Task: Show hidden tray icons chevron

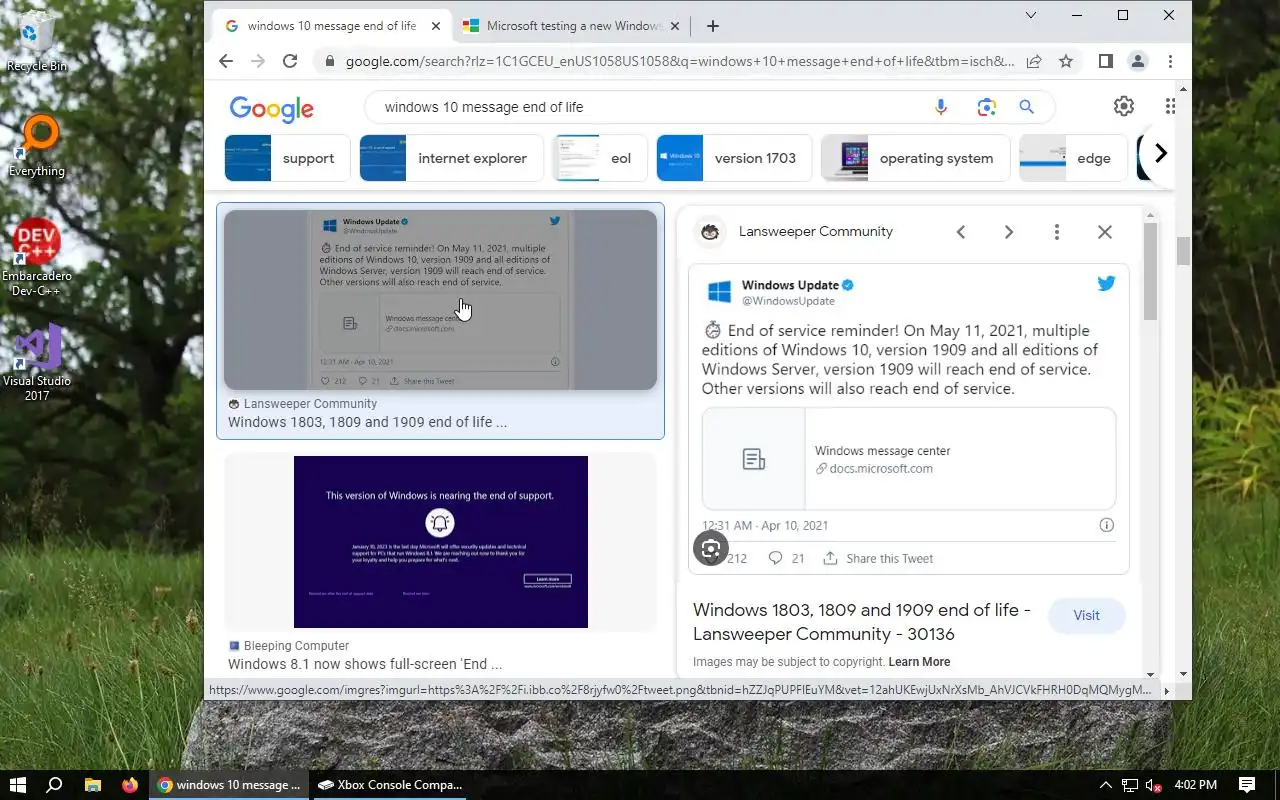Action: click(x=1105, y=785)
